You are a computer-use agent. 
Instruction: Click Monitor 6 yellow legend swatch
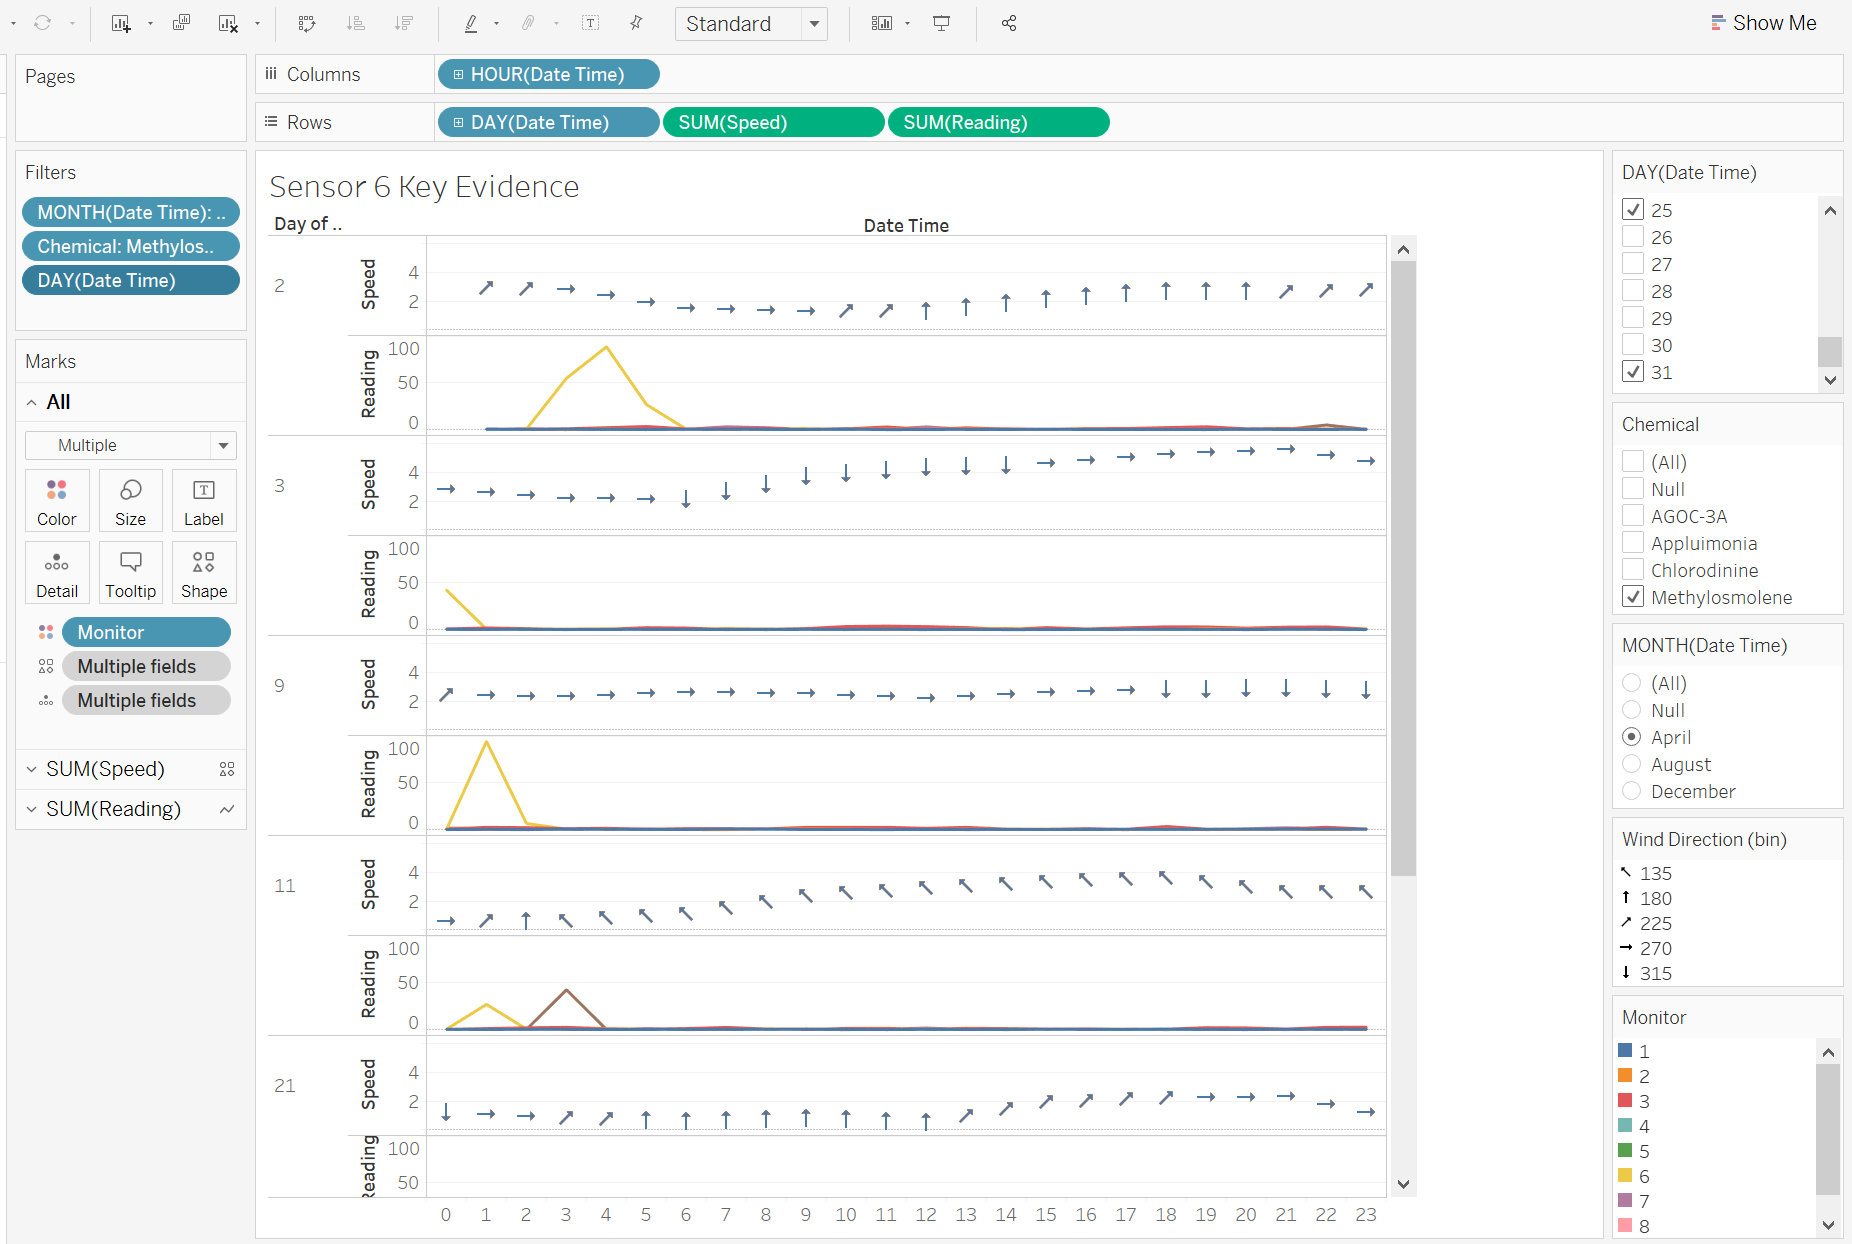coord(1625,1175)
